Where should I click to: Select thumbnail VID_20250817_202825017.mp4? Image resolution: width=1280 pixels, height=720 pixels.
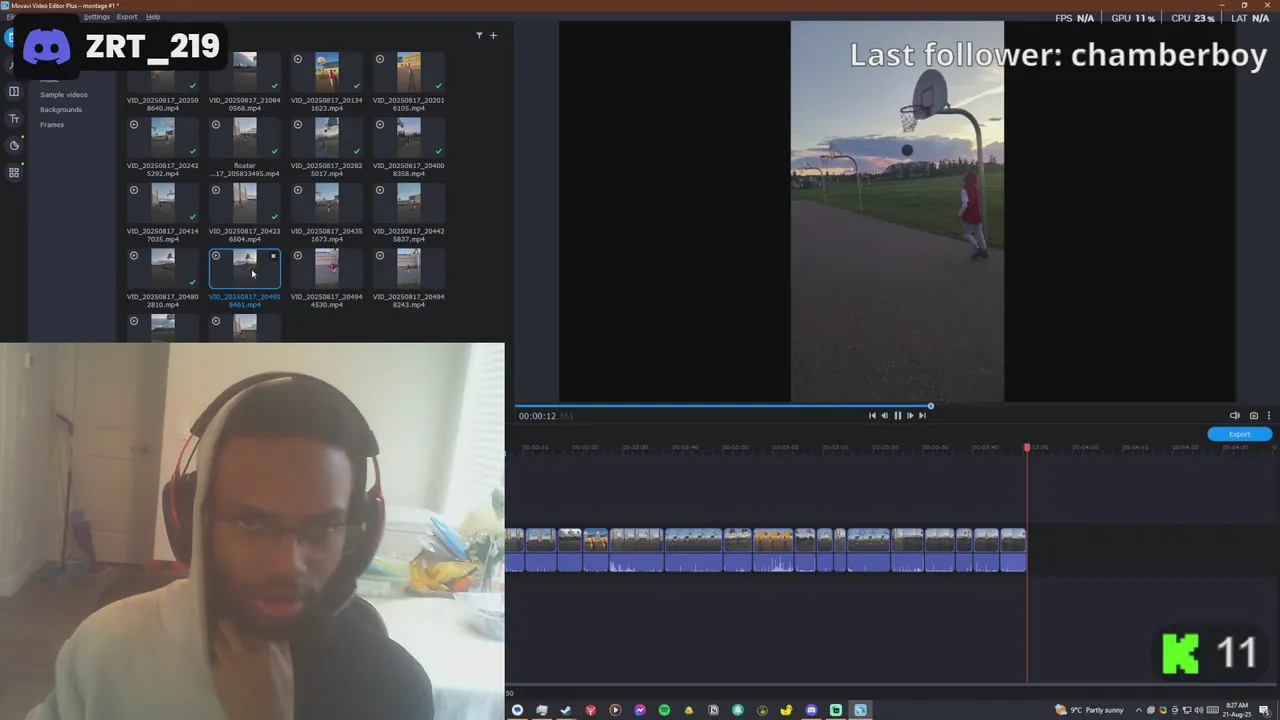(327, 137)
